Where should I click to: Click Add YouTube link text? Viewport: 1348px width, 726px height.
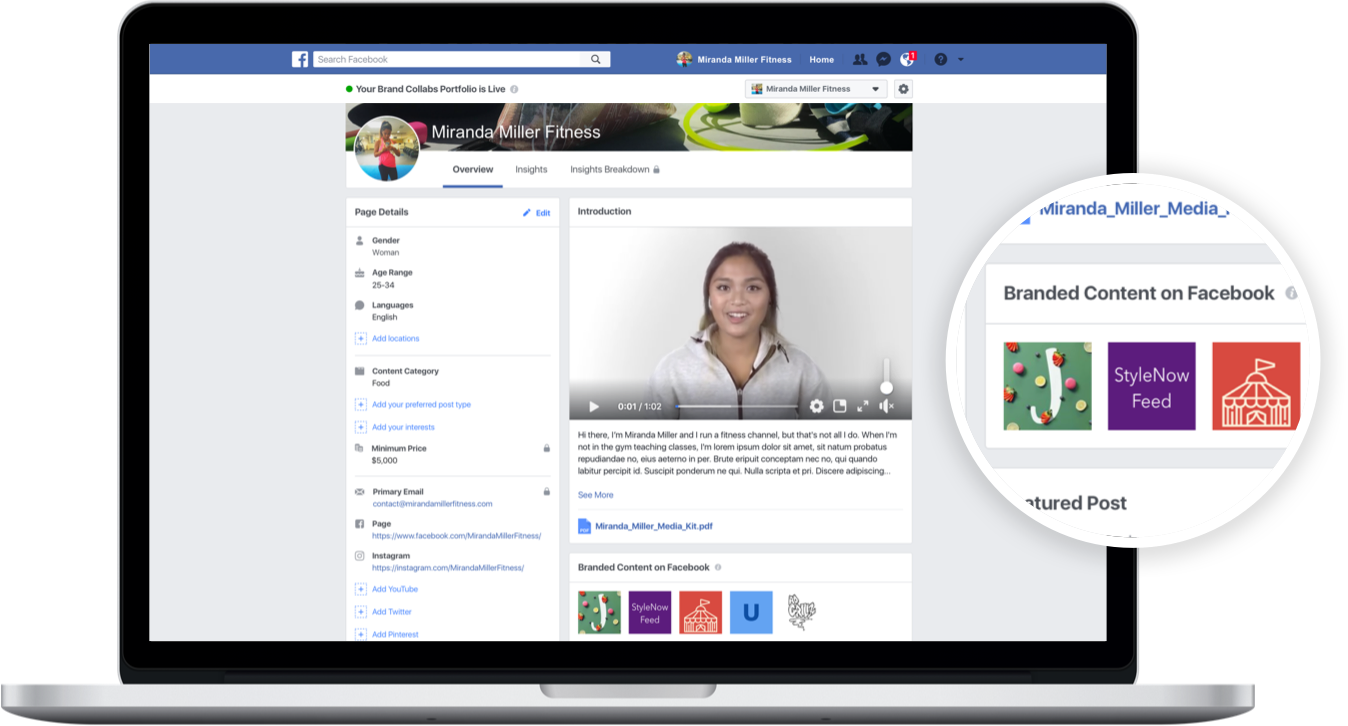pyautogui.click(x=395, y=589)
